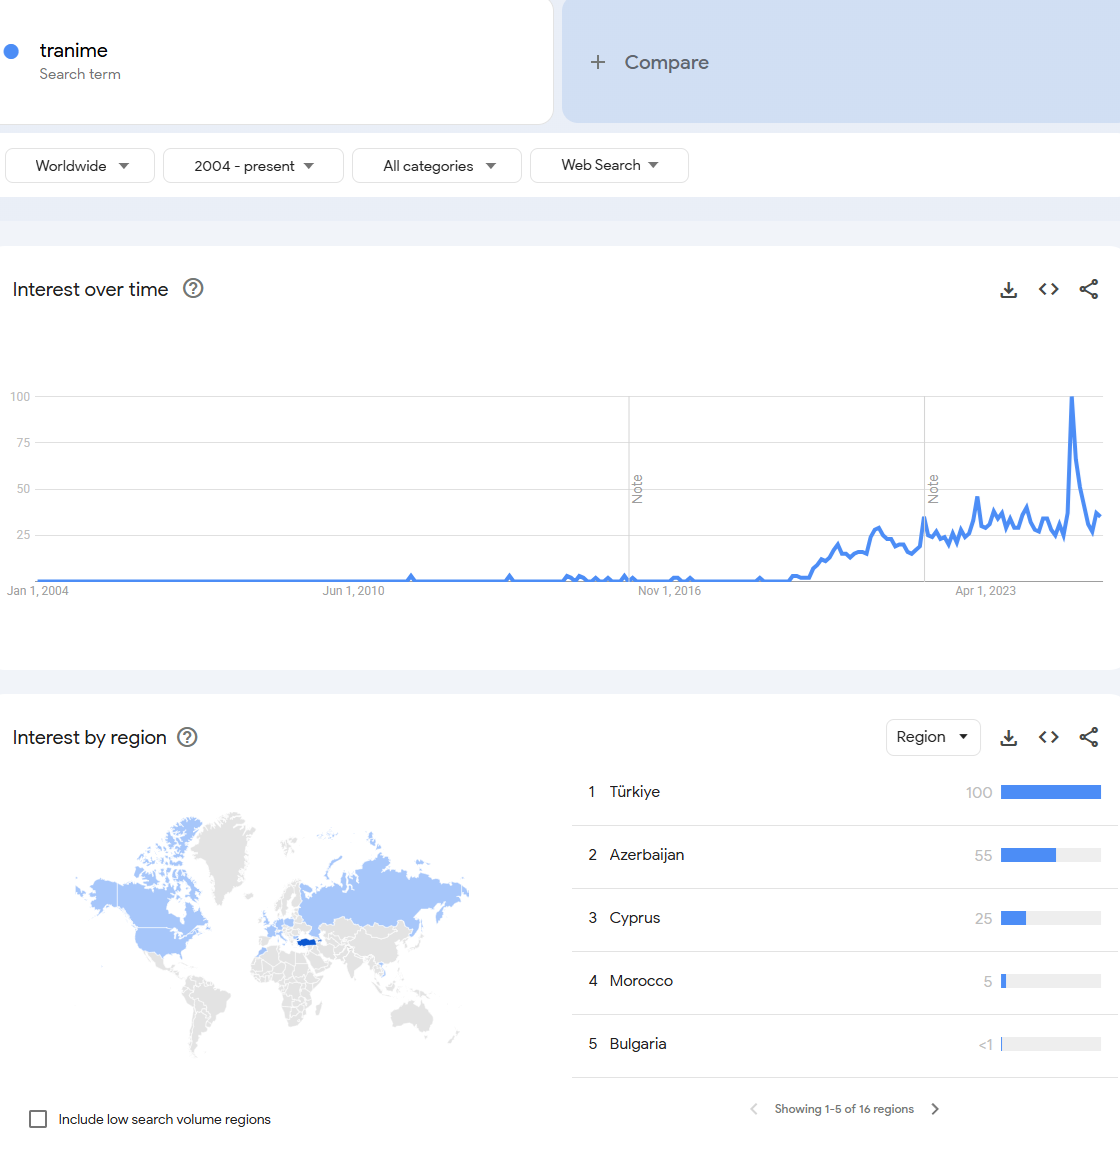Click the plus icon beside Compare
The width and height of the screenshot is (1120, 1153).
tap(598, 63)
